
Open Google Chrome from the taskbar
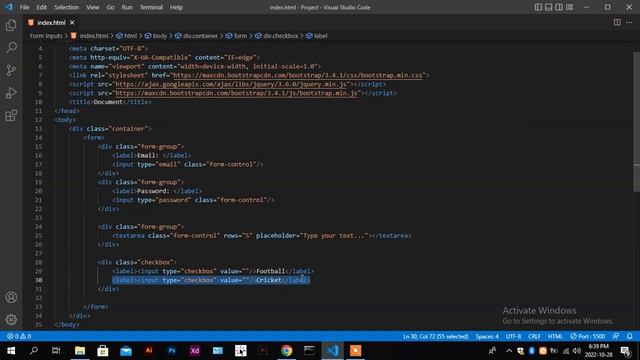(287, 351)
